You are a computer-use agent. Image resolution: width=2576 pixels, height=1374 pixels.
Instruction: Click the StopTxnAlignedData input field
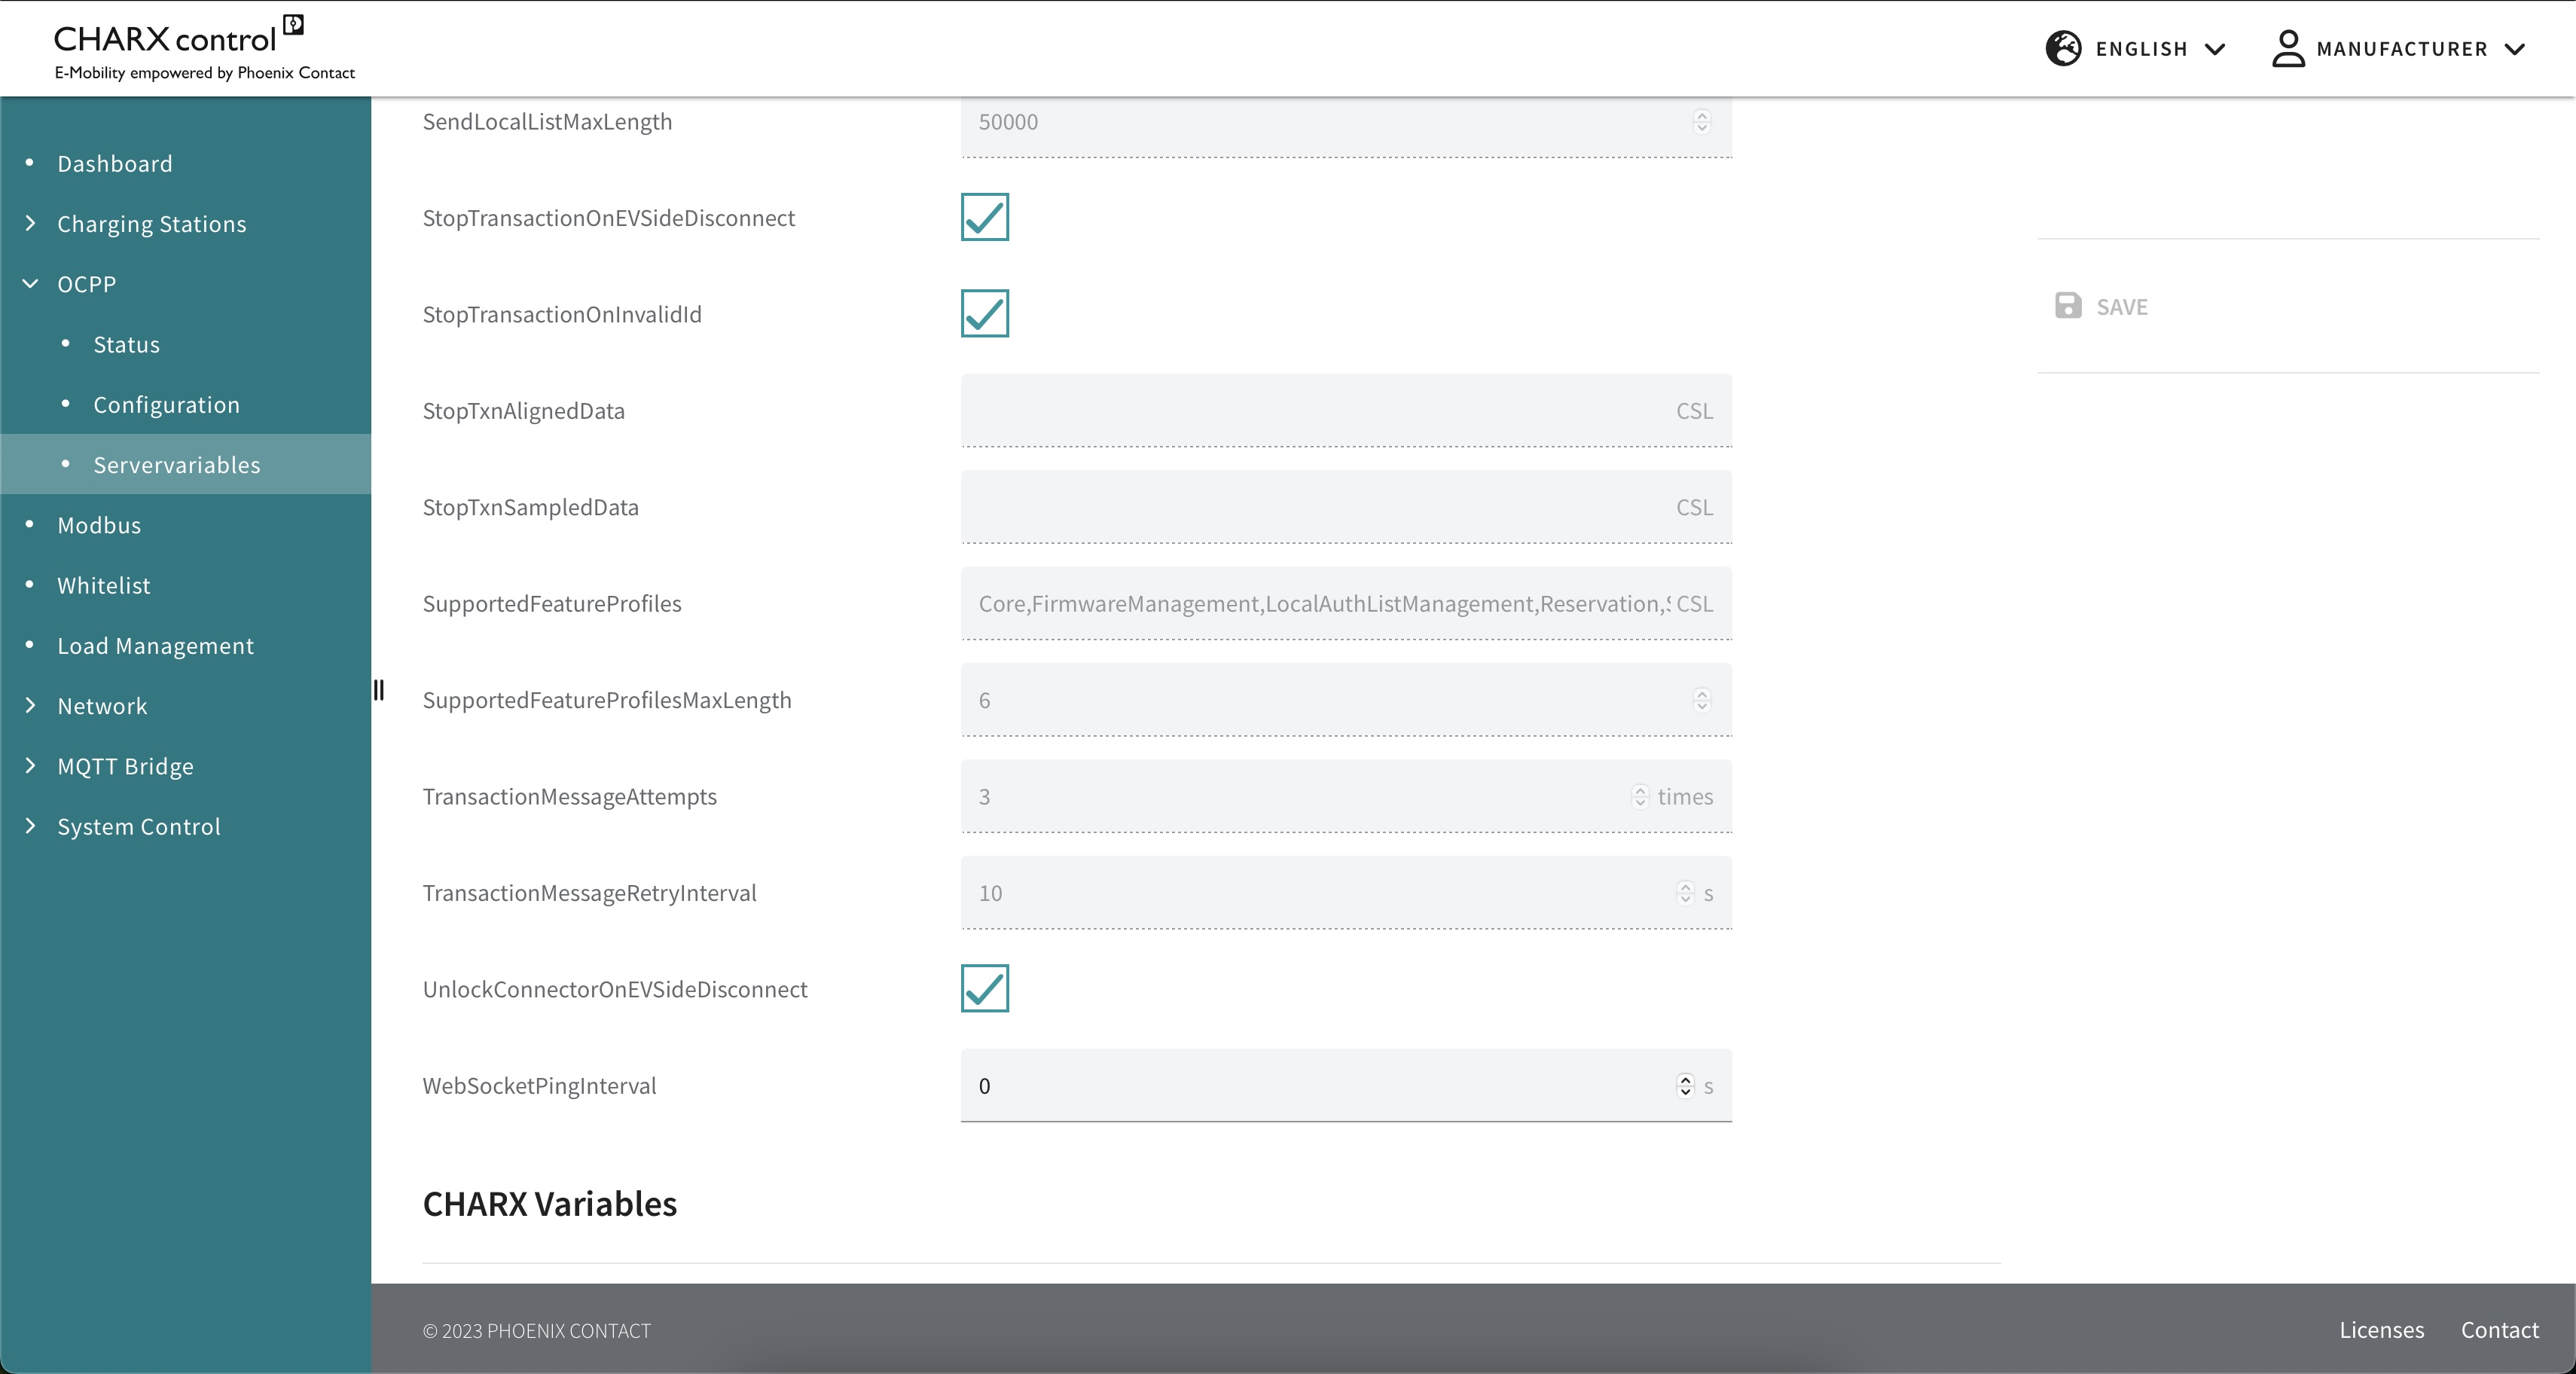[x=1346, y=410]
